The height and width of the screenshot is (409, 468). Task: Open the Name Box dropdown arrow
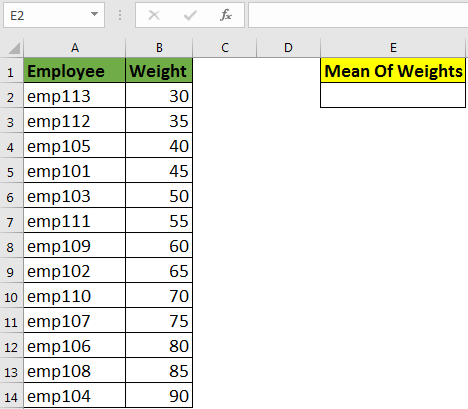point(94,14)
